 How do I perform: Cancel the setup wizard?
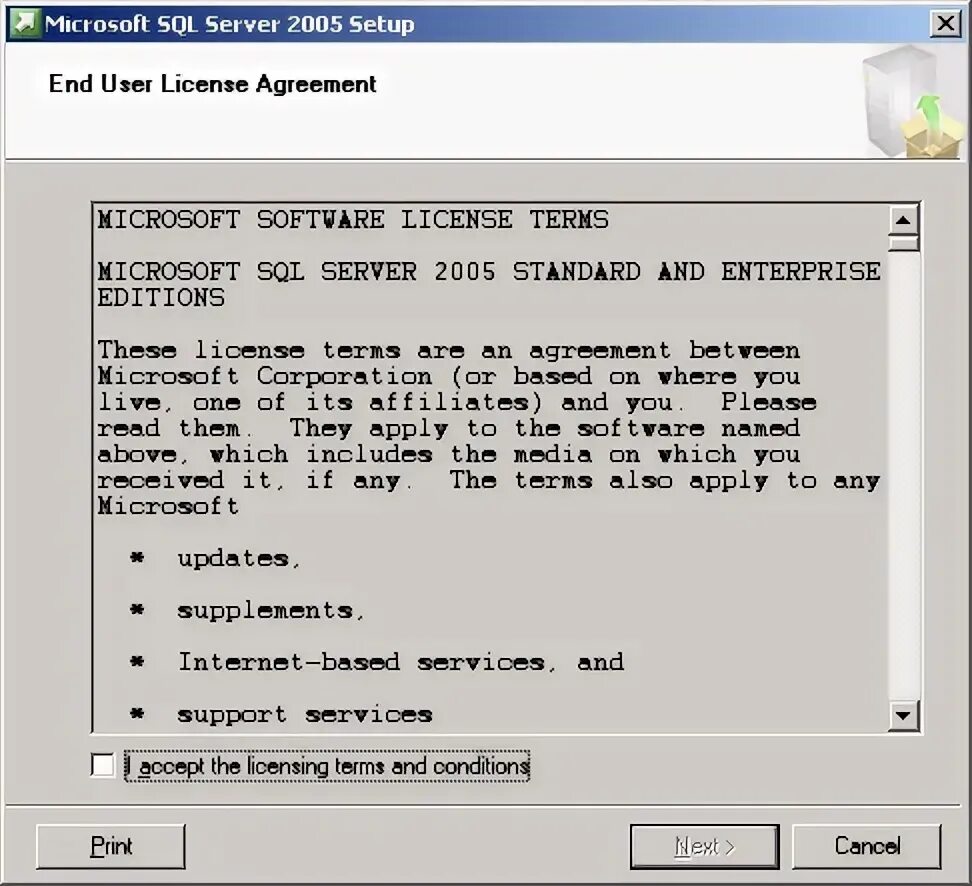pyautogui.click(x=867, y=846)
